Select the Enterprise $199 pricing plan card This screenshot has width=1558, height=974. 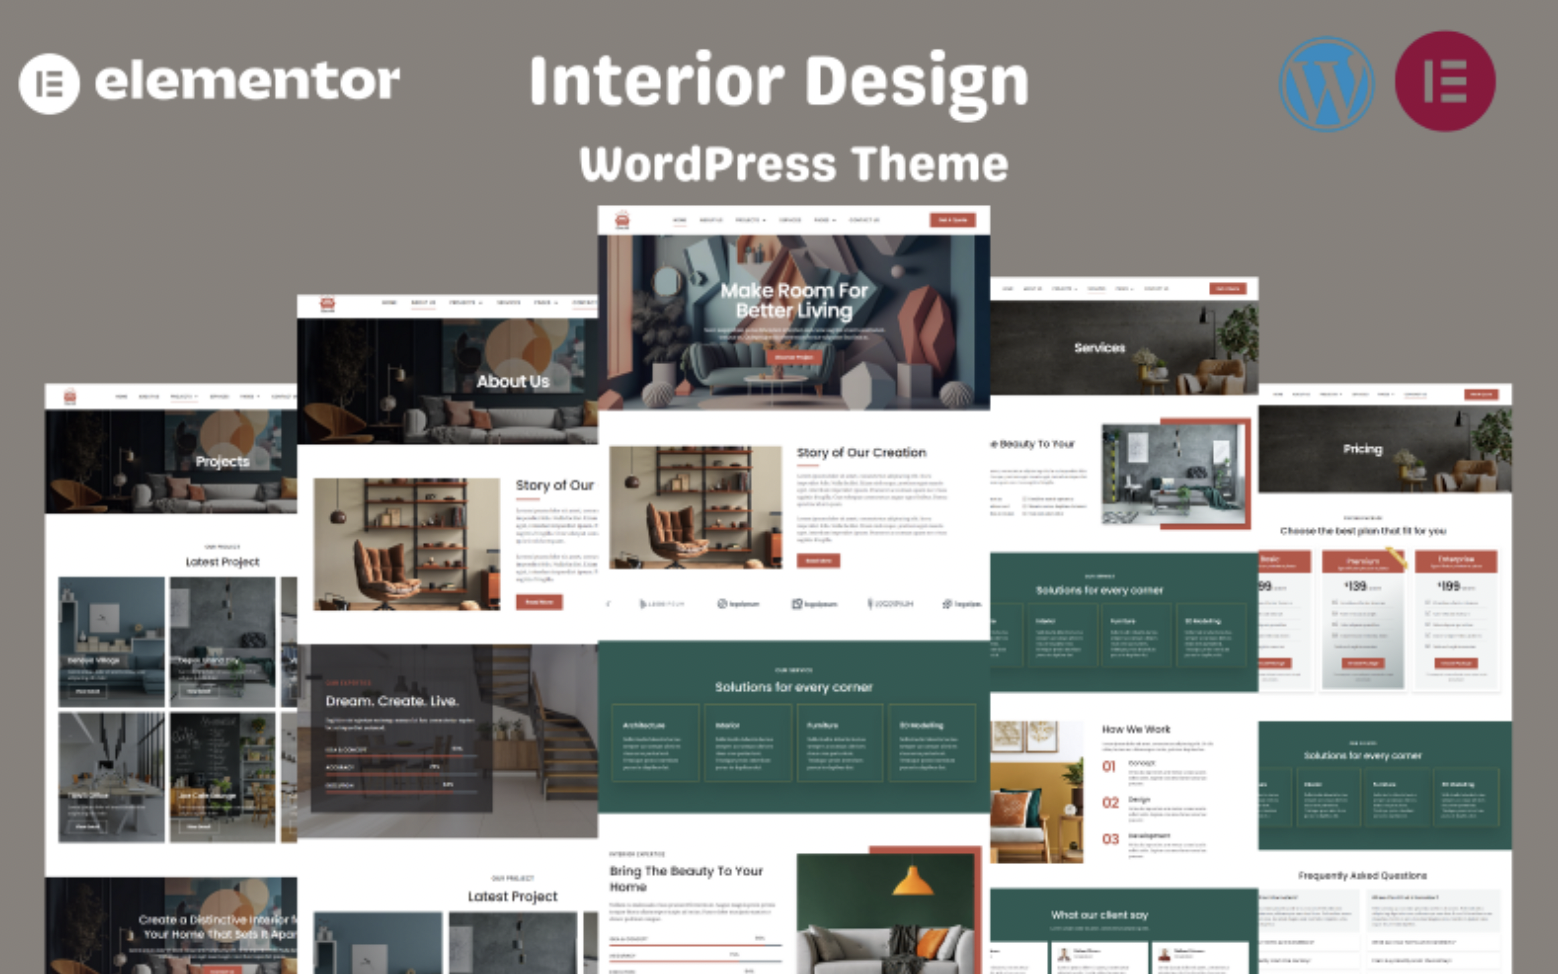1456,619
